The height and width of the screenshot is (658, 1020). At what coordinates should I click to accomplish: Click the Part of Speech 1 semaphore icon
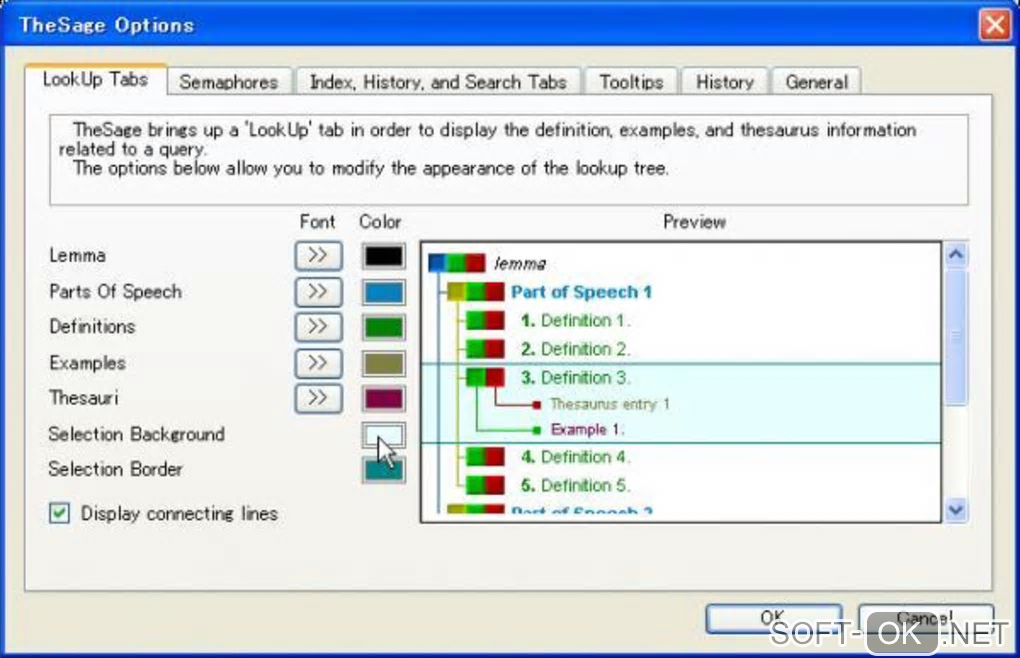(476, 291)
